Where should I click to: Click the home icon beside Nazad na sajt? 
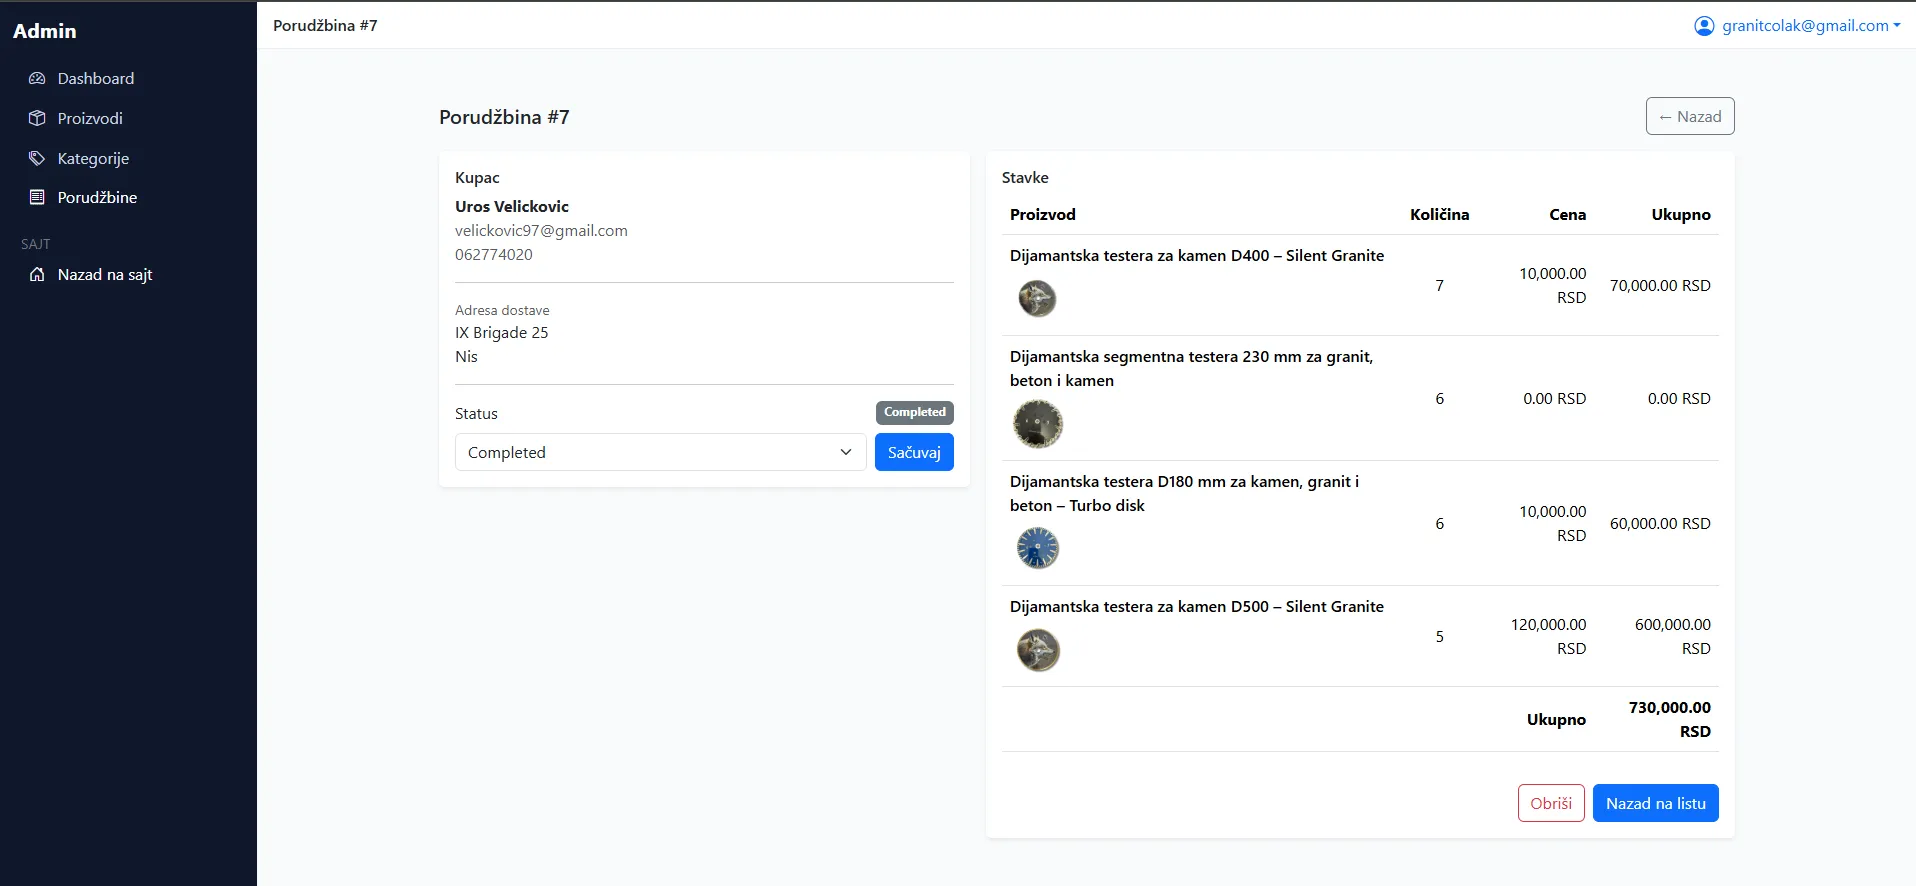click(37, 274)
